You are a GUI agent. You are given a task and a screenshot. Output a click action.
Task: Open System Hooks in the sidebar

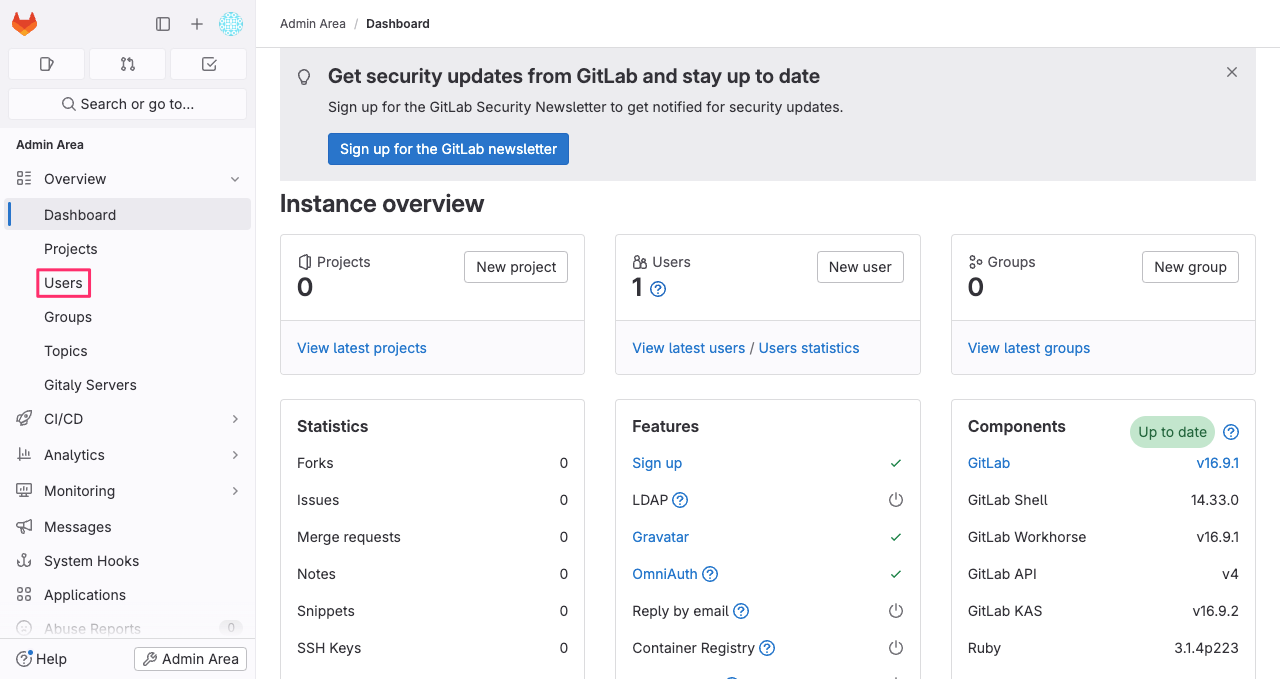(x=128, y=561)
